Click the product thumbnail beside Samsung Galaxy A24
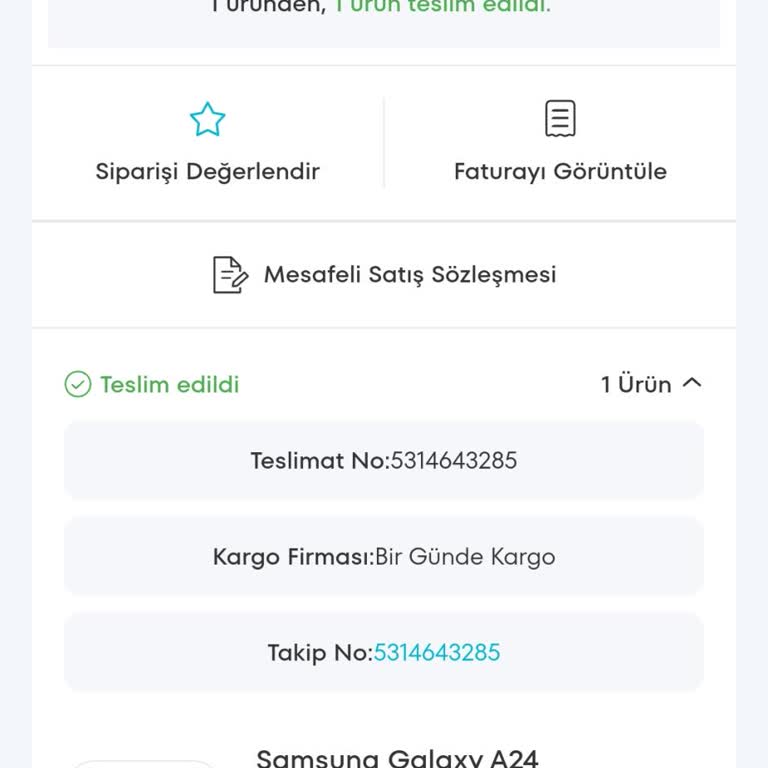 pyautogui.click(x=142, y=763)
